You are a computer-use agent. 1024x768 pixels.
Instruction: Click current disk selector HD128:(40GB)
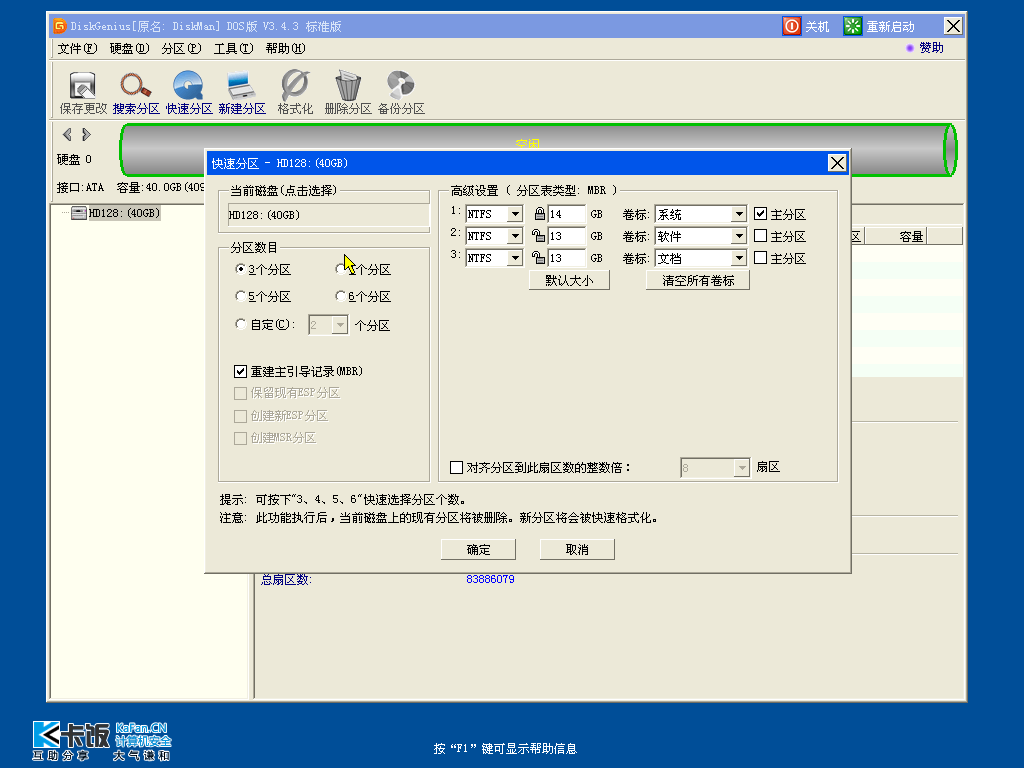pos(328,215)
